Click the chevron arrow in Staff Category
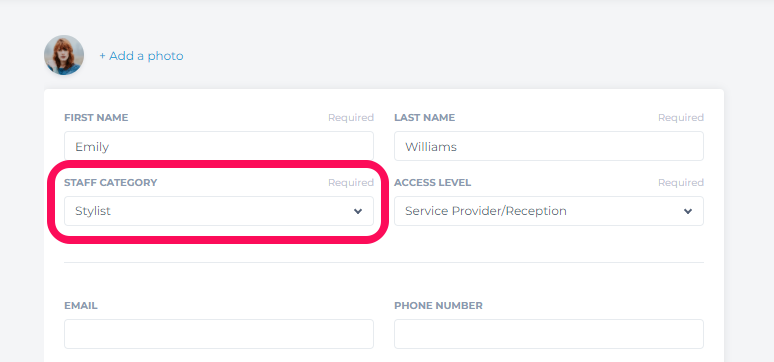 click(358, 211)
